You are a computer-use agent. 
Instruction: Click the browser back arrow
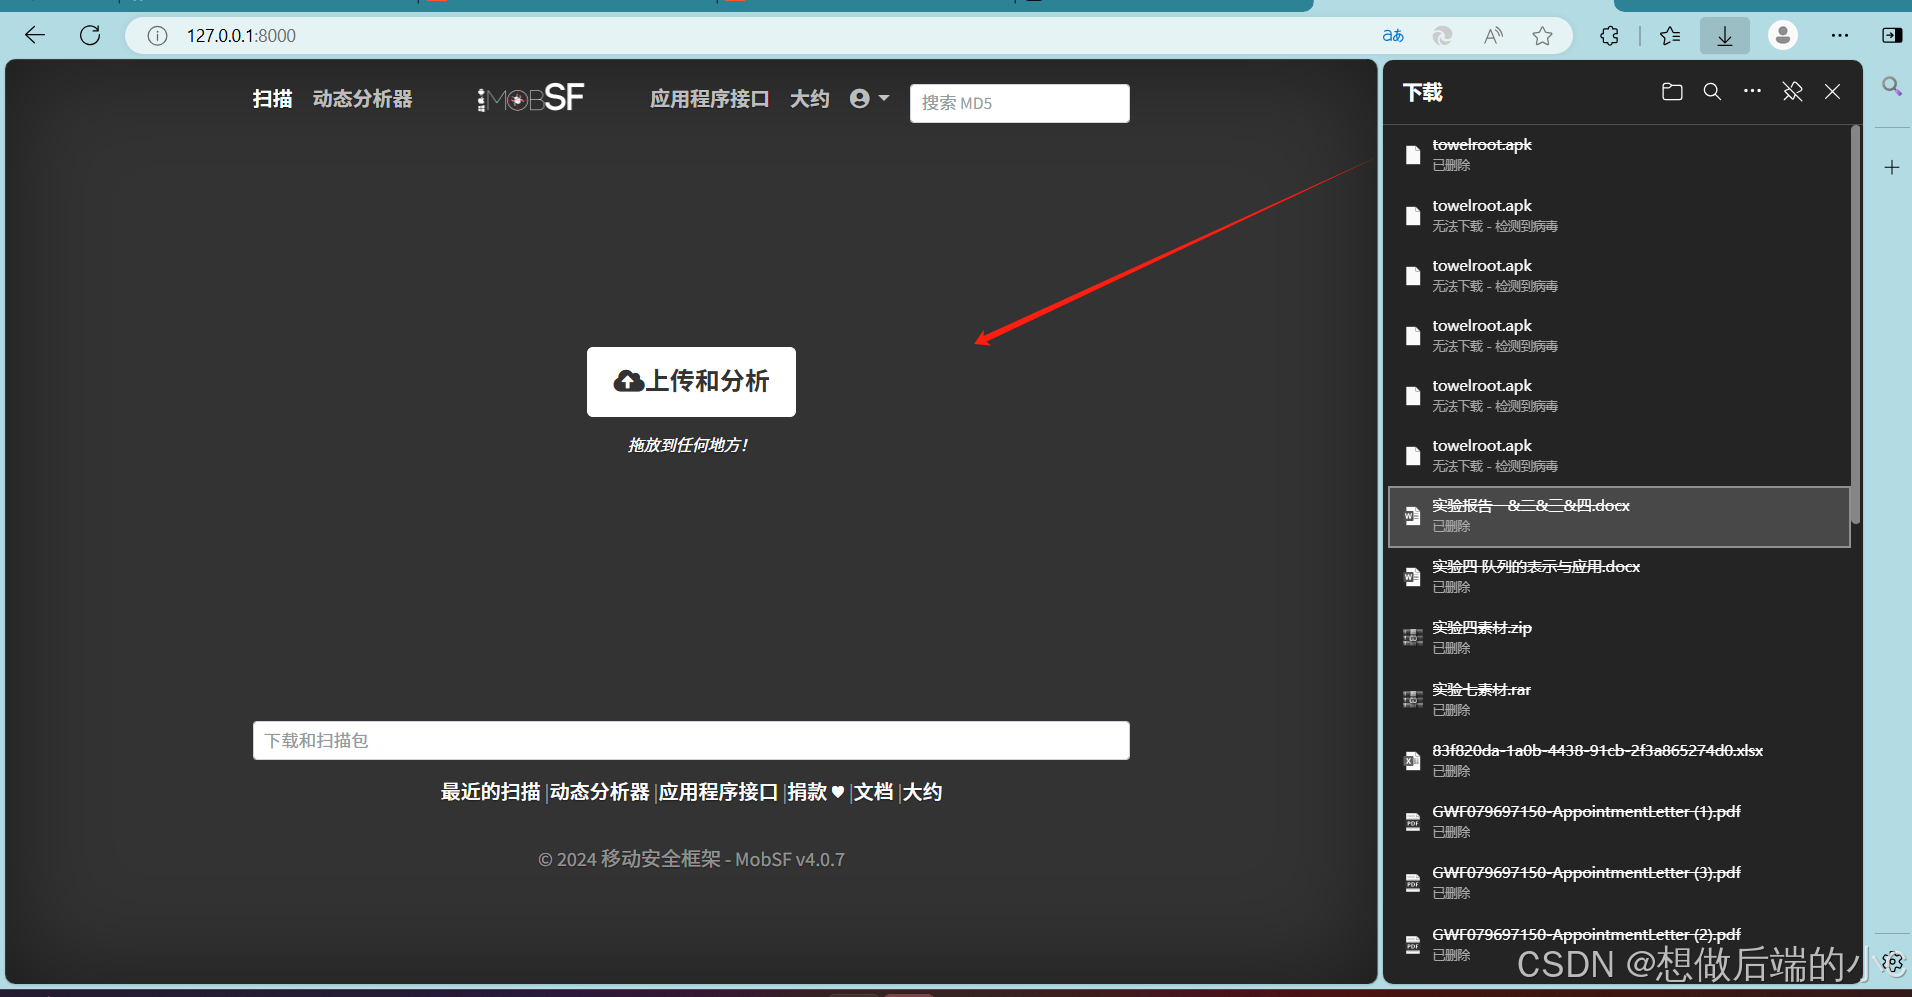coord(35,36)
